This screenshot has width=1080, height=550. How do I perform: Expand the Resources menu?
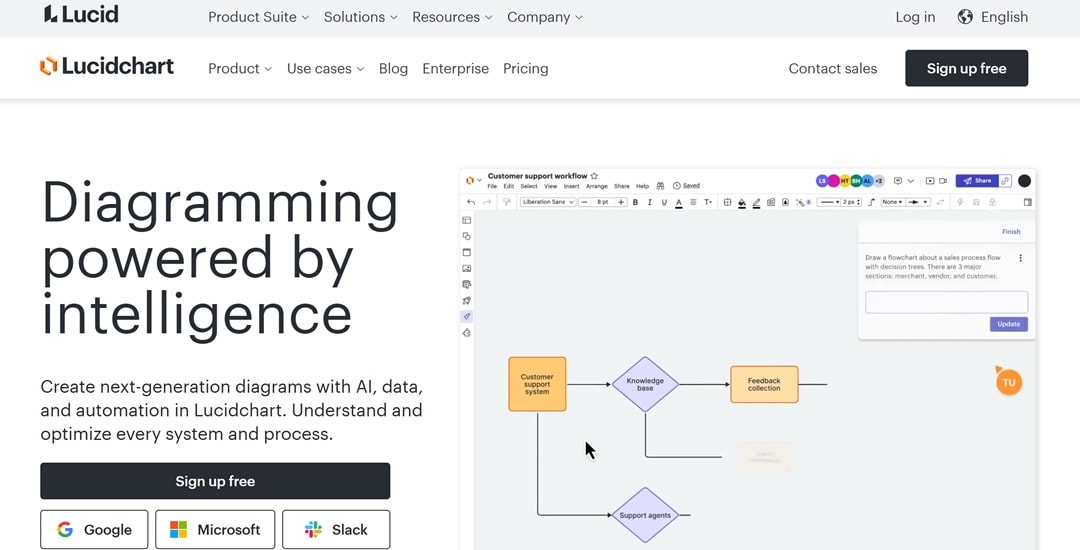tap(452, 17)
